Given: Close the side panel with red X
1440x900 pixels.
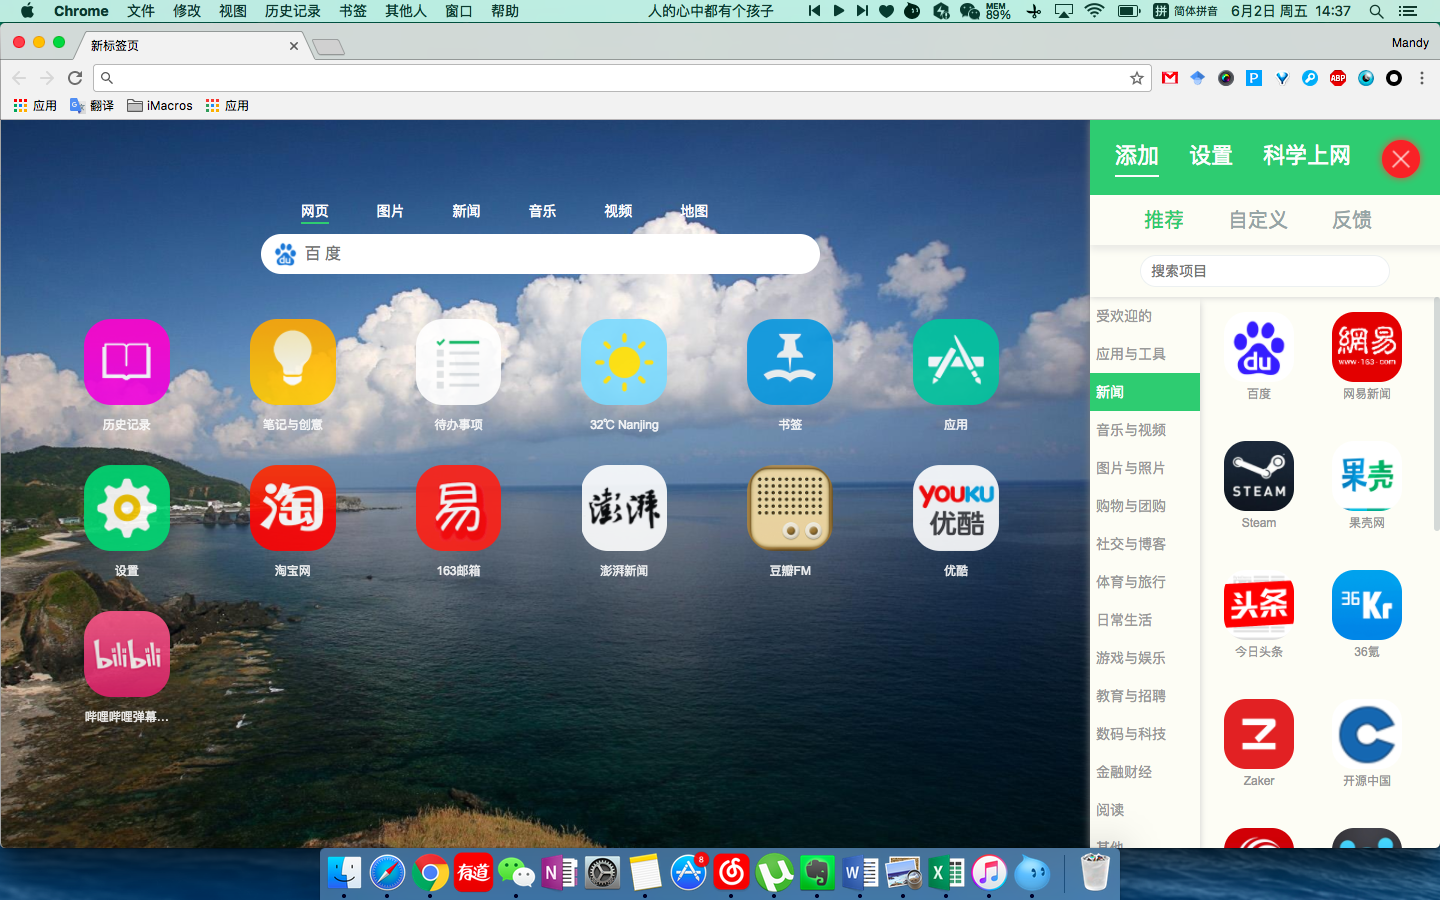Looking at the screenshot, I should click(1400, 158).
